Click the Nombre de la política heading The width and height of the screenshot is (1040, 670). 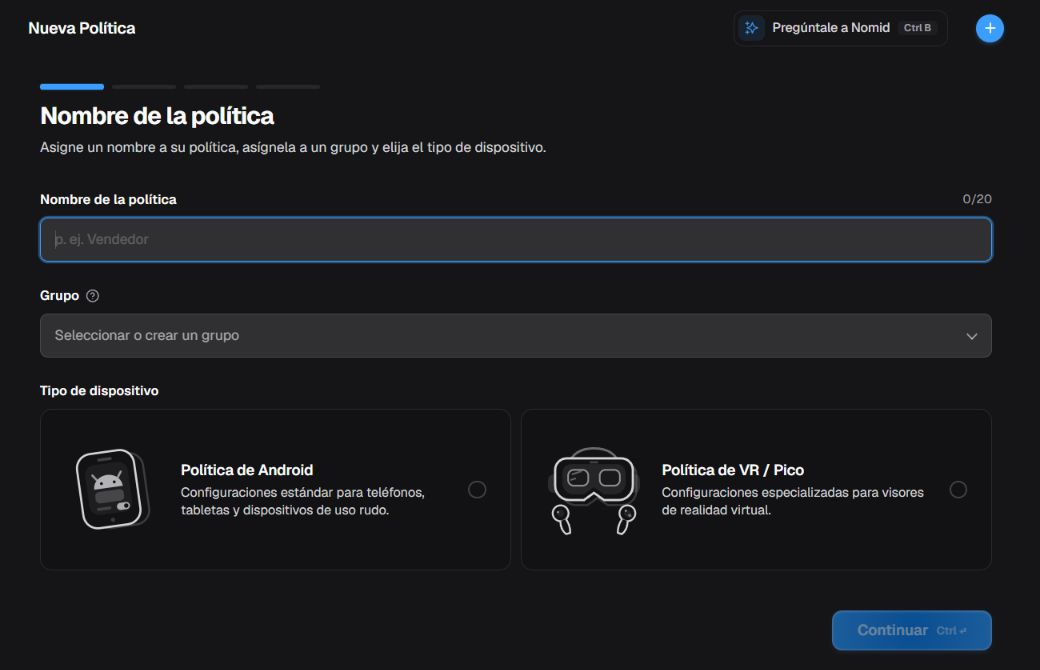pyautogui.click(x=157, y=116)
